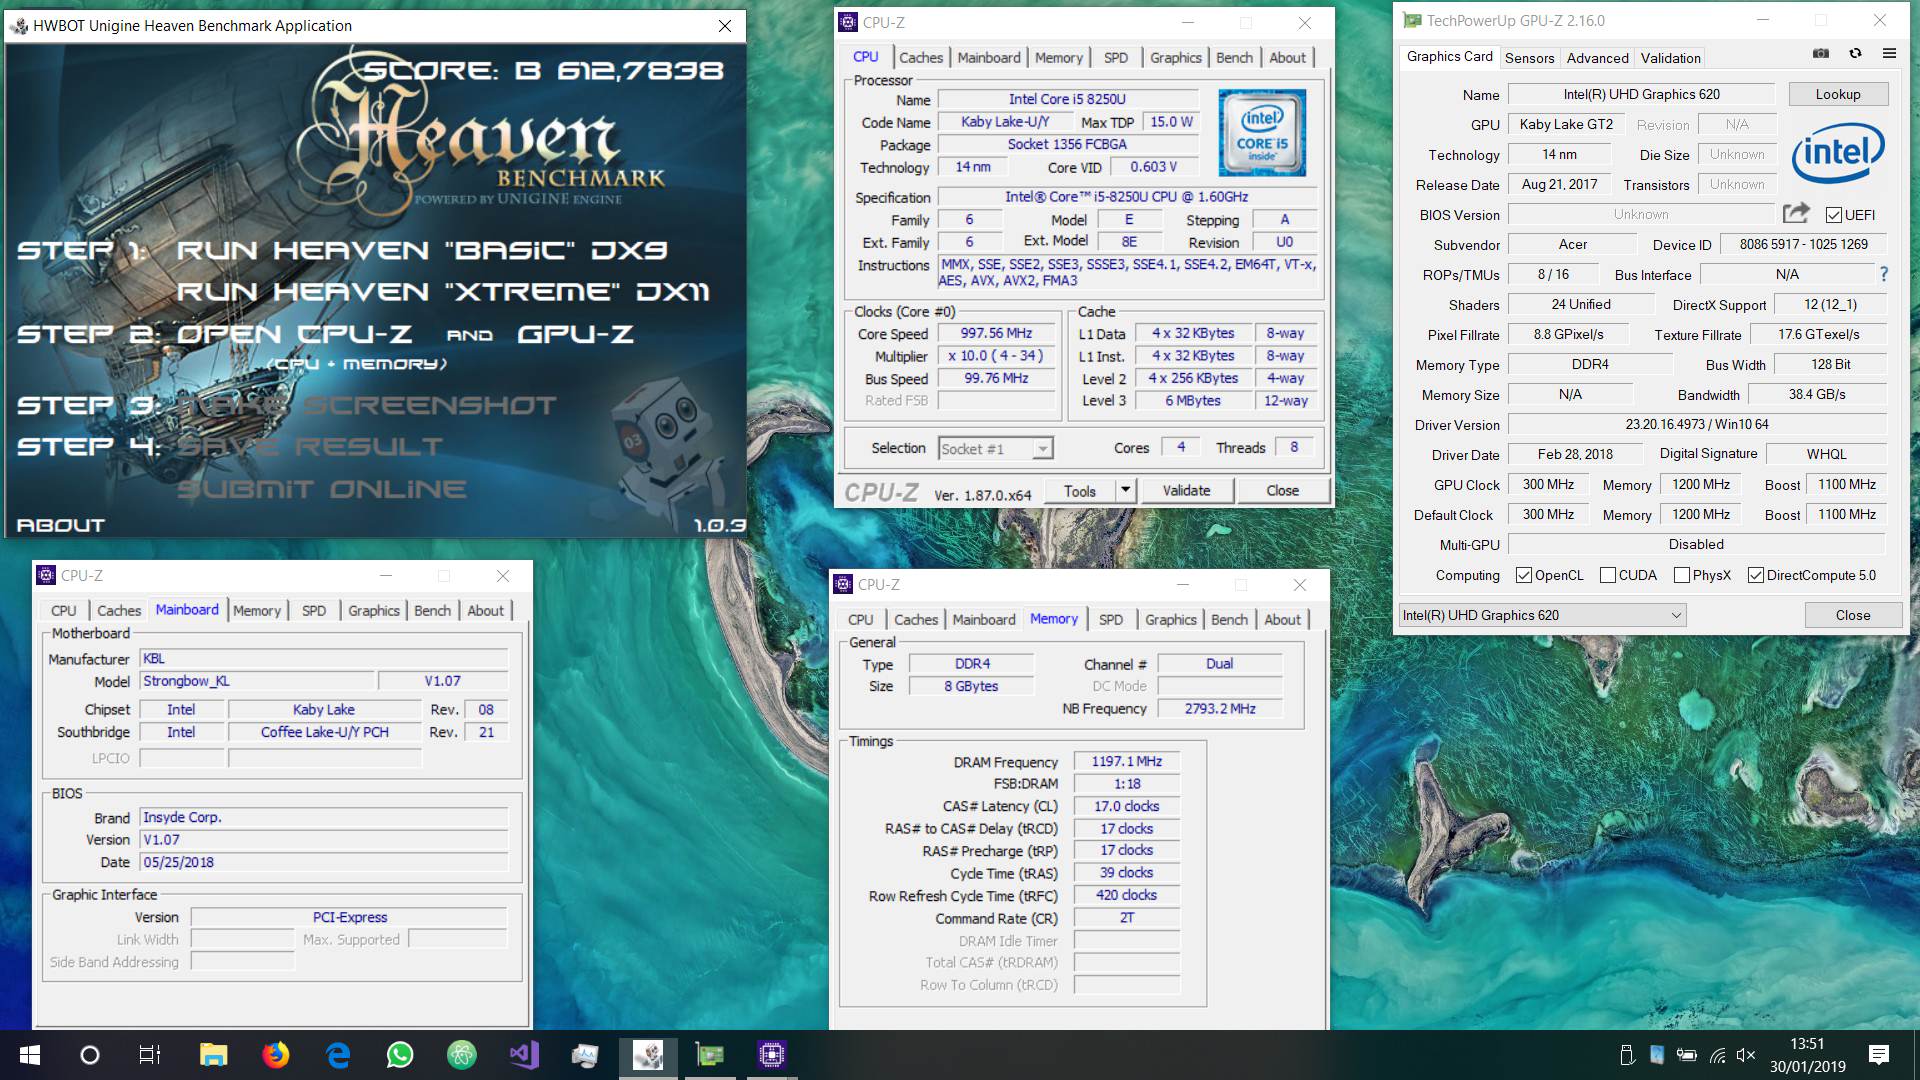The height and width of the screenshot is (1080, 1920).
Task: Click the Specification field in CPU-Z
Action: point(1126,197)
